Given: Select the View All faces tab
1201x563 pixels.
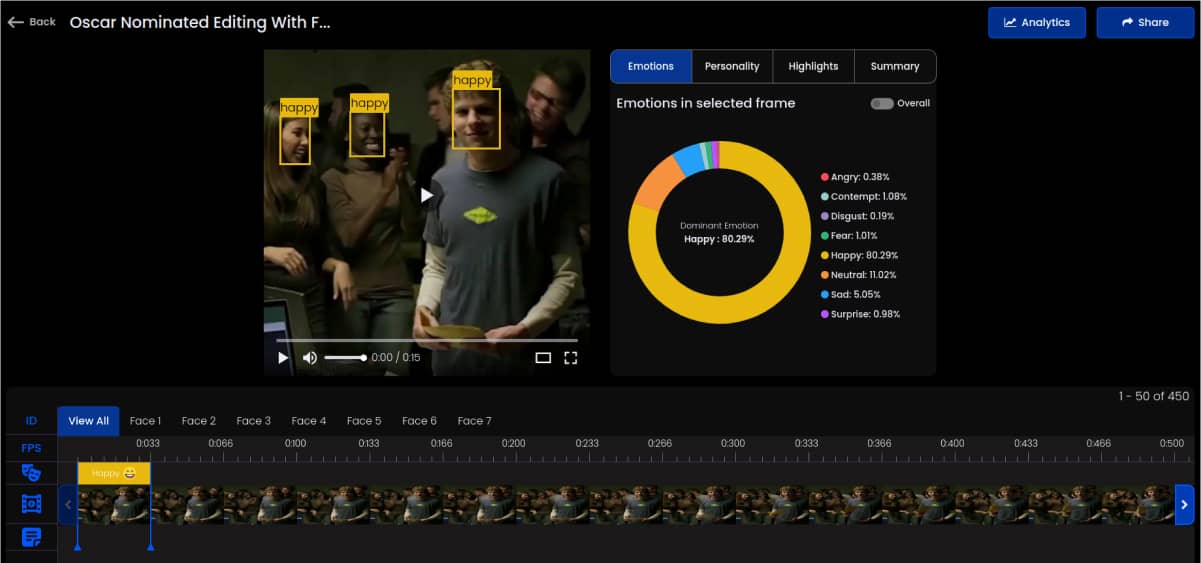Looking at the screenshot, I should pos(88,421).
